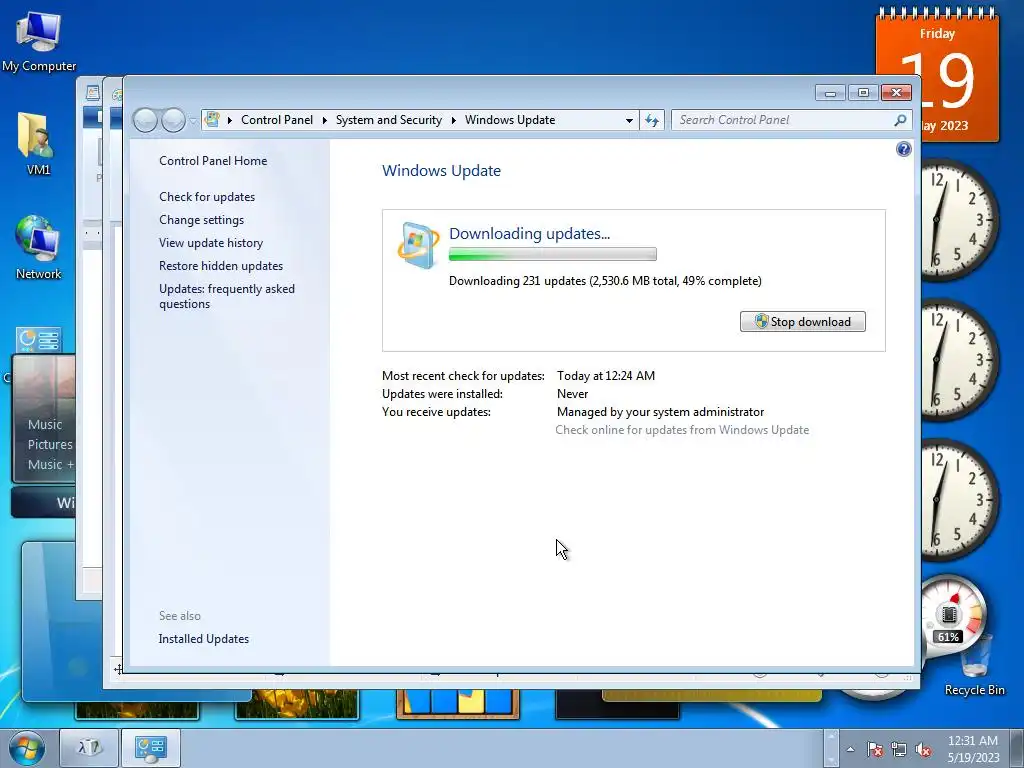The image size is (1024, 768).
Task: Click 'Today at 12:24 AM' text
Action: point(606,376)
